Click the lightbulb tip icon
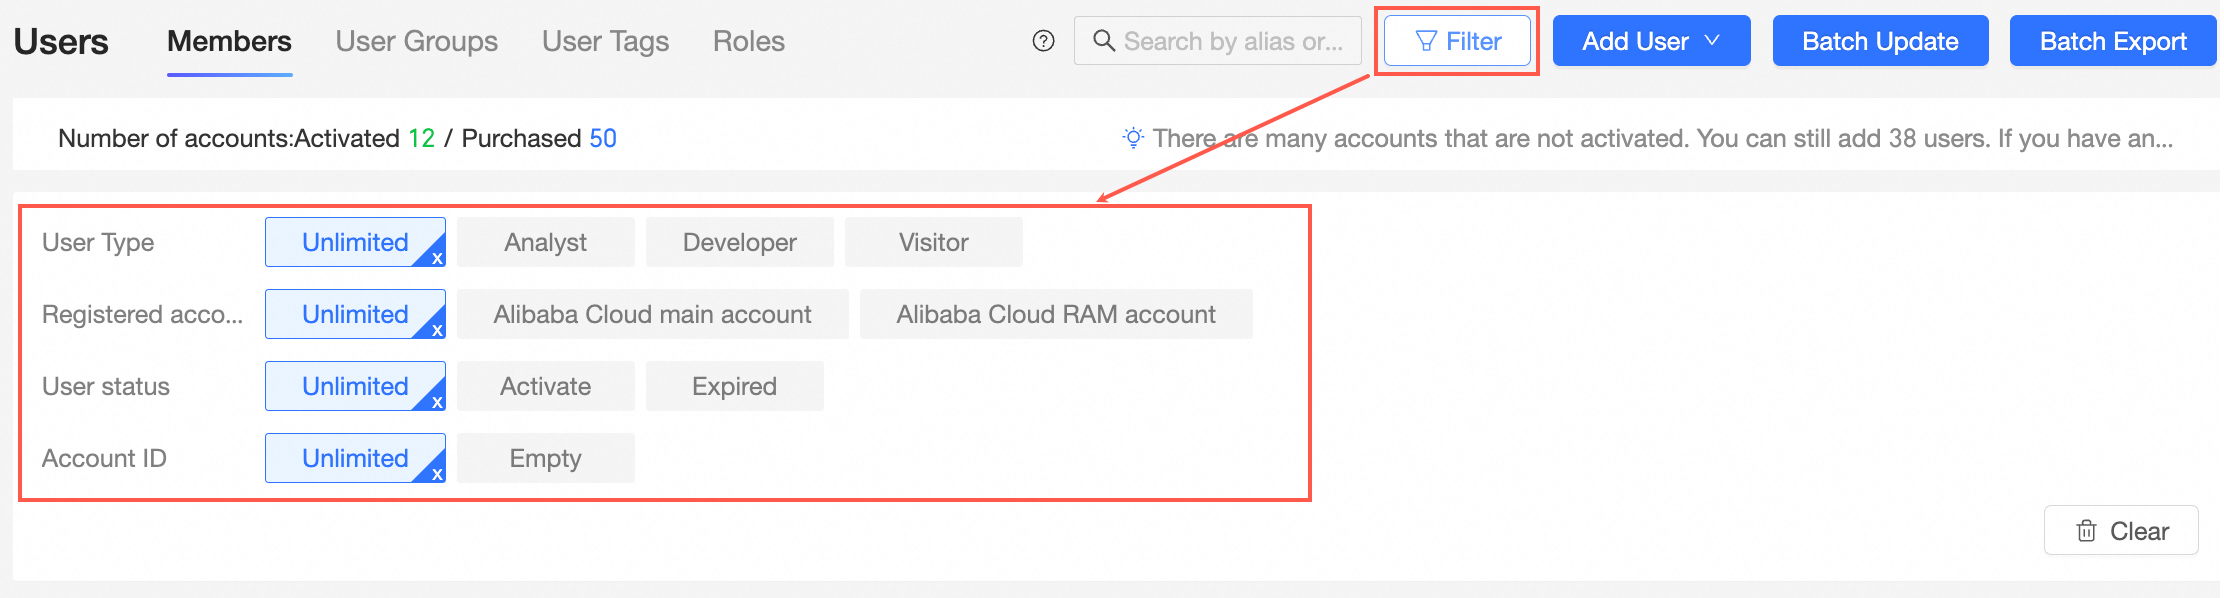 (x=1132, y=138)
